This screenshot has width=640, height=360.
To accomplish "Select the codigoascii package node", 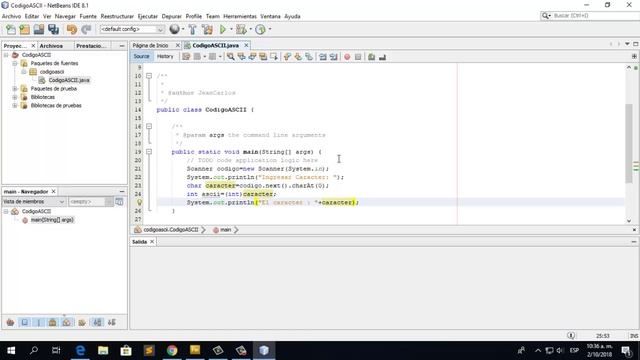I will [51, 72].
